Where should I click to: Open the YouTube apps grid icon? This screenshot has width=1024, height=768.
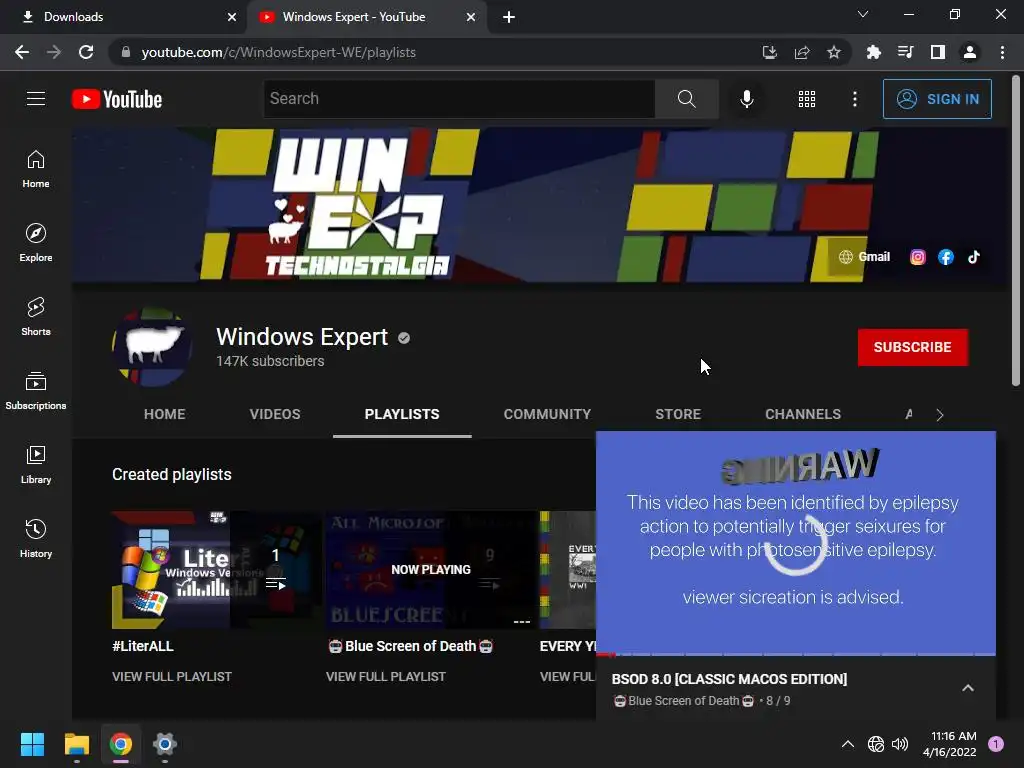pos(807,99)
